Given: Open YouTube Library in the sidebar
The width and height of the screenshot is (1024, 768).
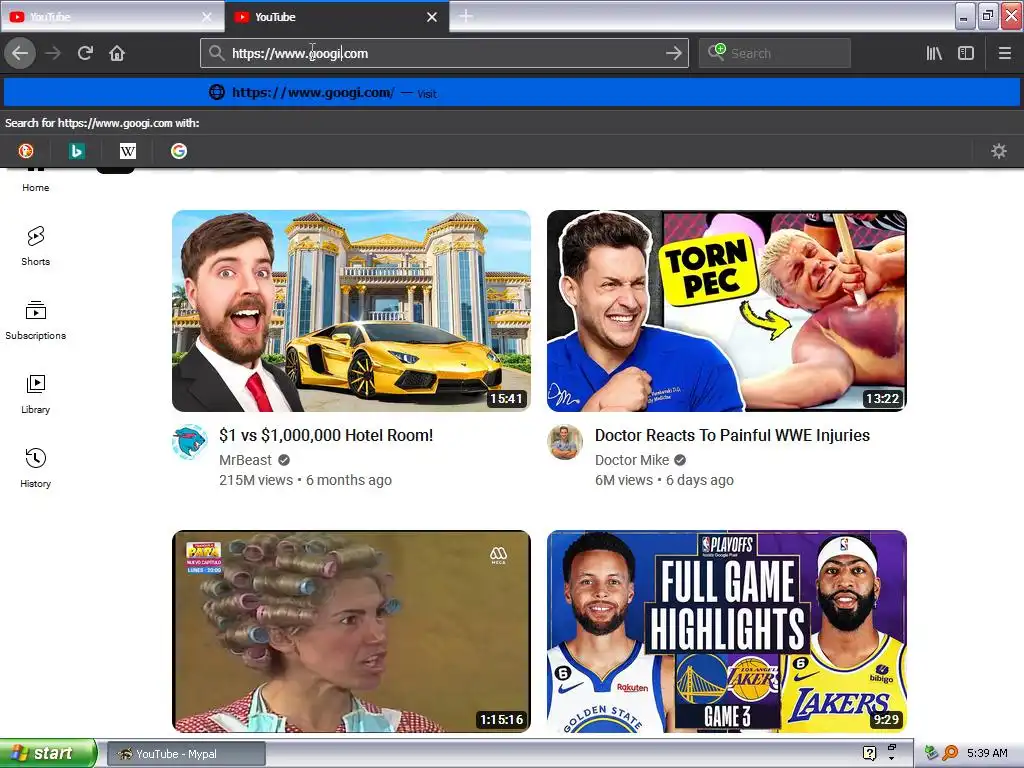Looking at the screenshot, I should (35, 394).
